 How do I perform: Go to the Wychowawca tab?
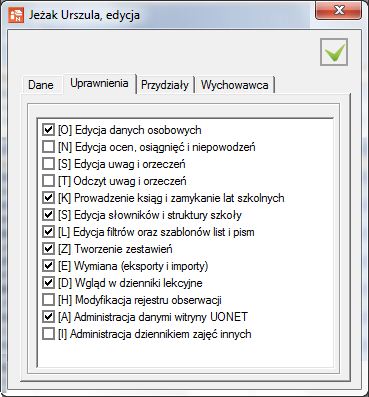pos(235,85)
